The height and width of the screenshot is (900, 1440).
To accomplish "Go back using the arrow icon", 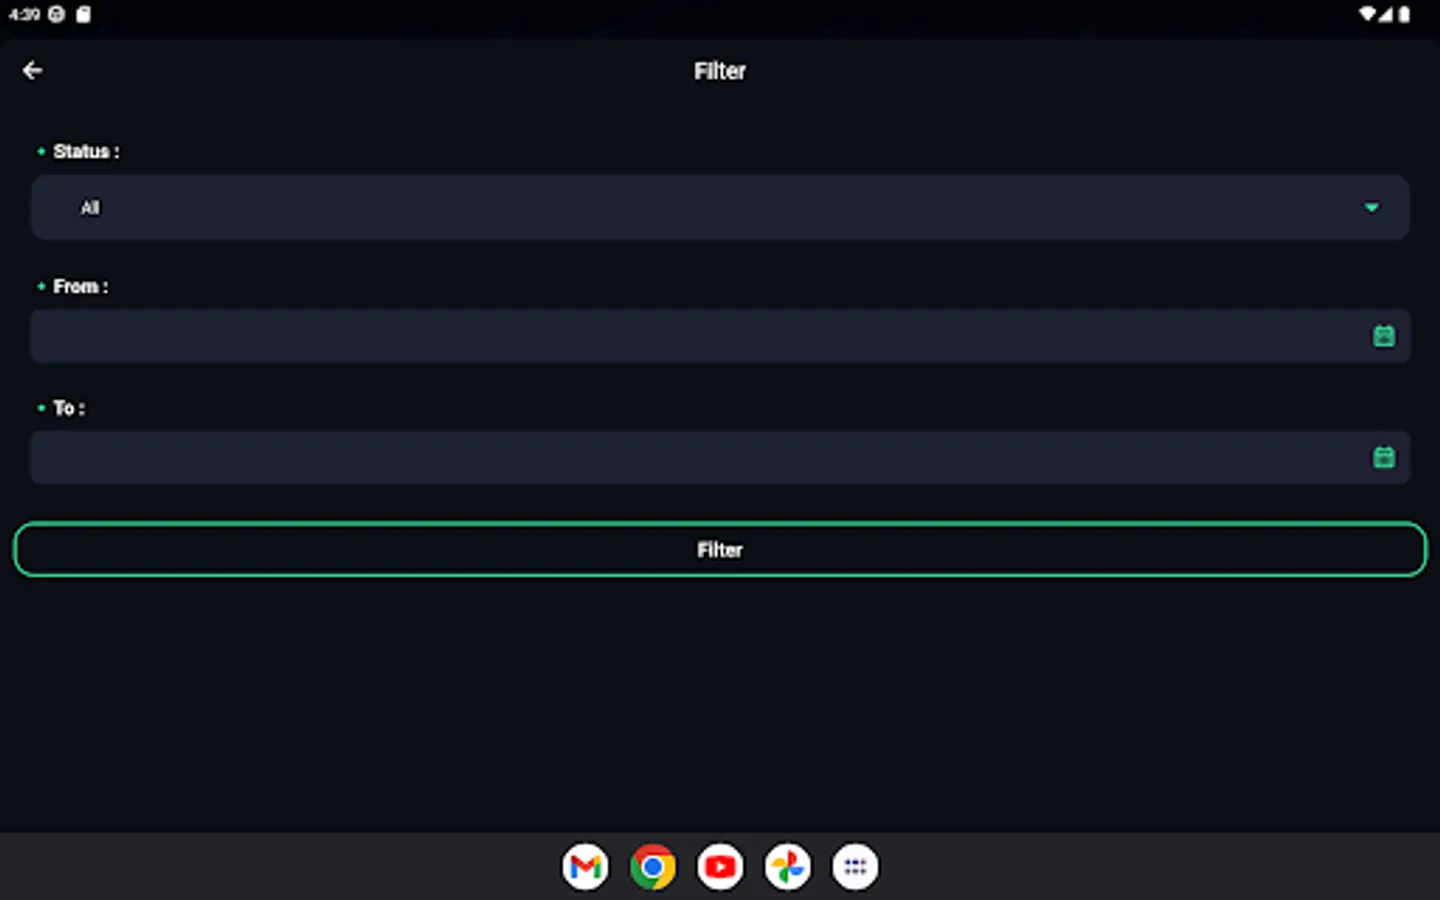I will pos(32,70).
